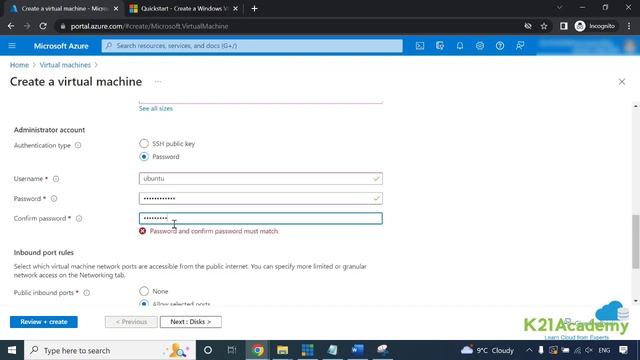Click the info icon beside Public inbound ports
Image resolution: width=640 pixels, height=360 pixels.
point(87,293)
